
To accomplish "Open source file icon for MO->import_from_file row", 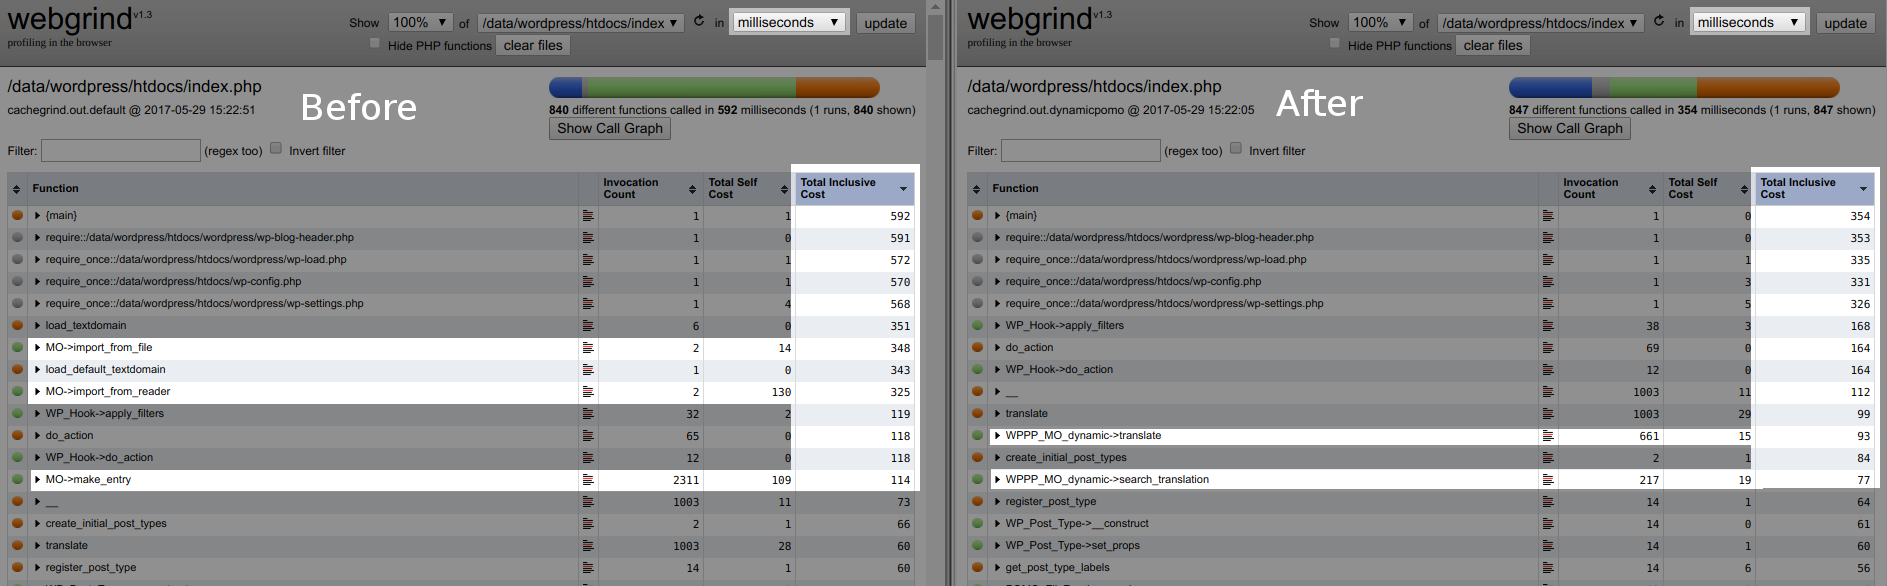I will coord(588,348).
